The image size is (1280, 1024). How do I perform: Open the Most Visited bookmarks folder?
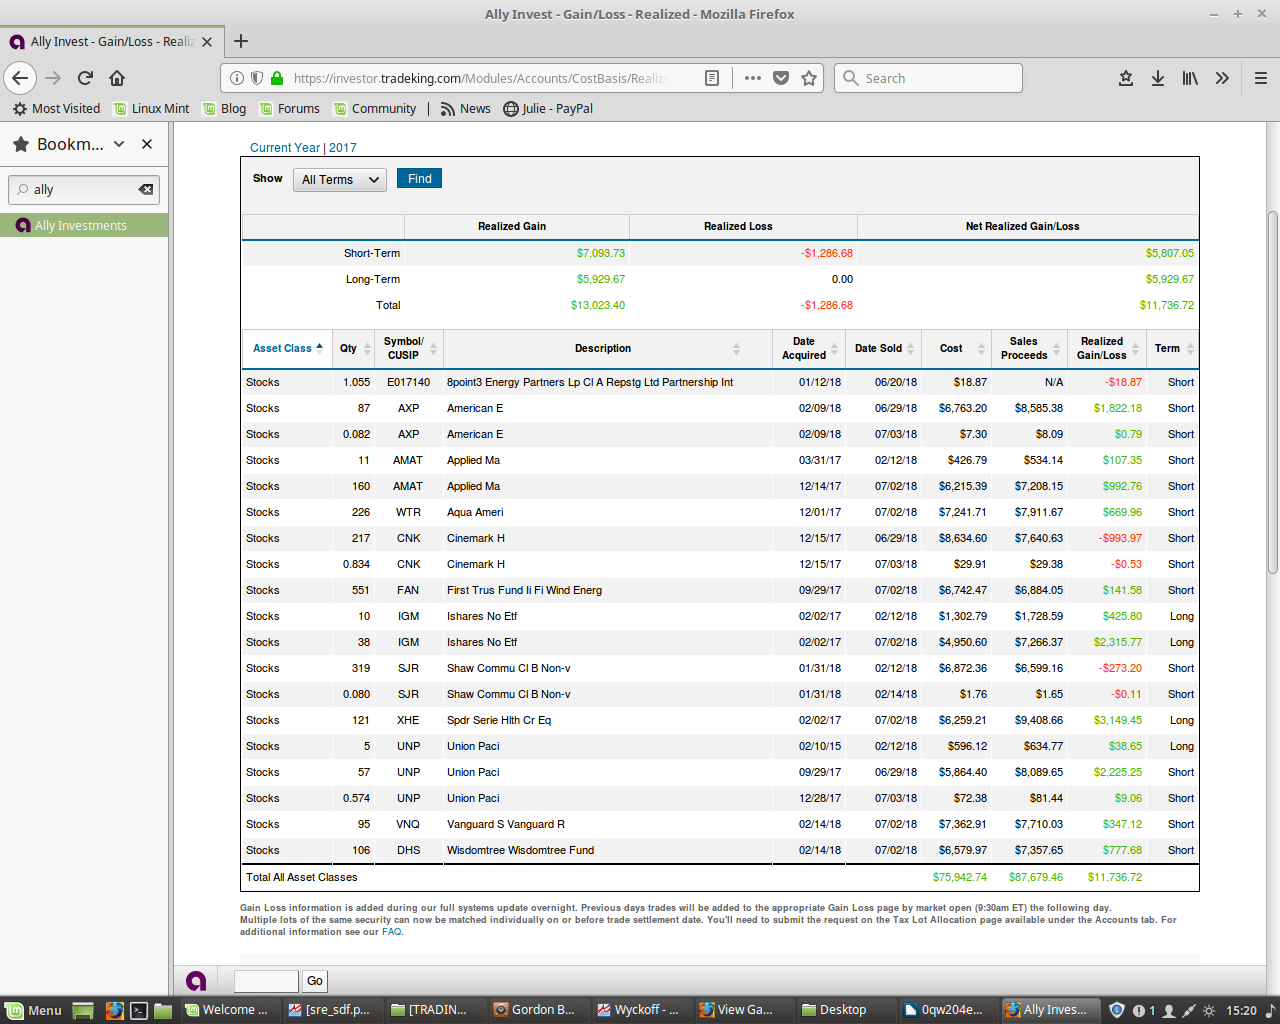(x=57, y=108)
